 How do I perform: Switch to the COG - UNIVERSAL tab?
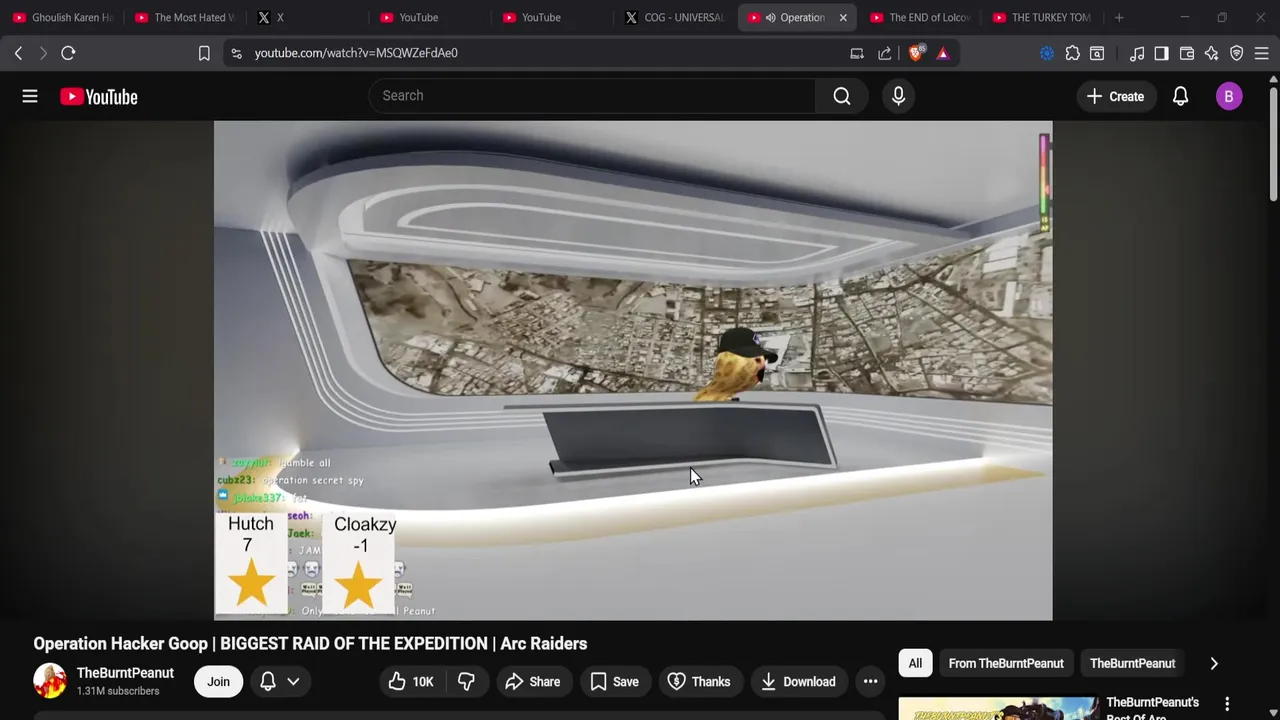click(x=675, y=17)
